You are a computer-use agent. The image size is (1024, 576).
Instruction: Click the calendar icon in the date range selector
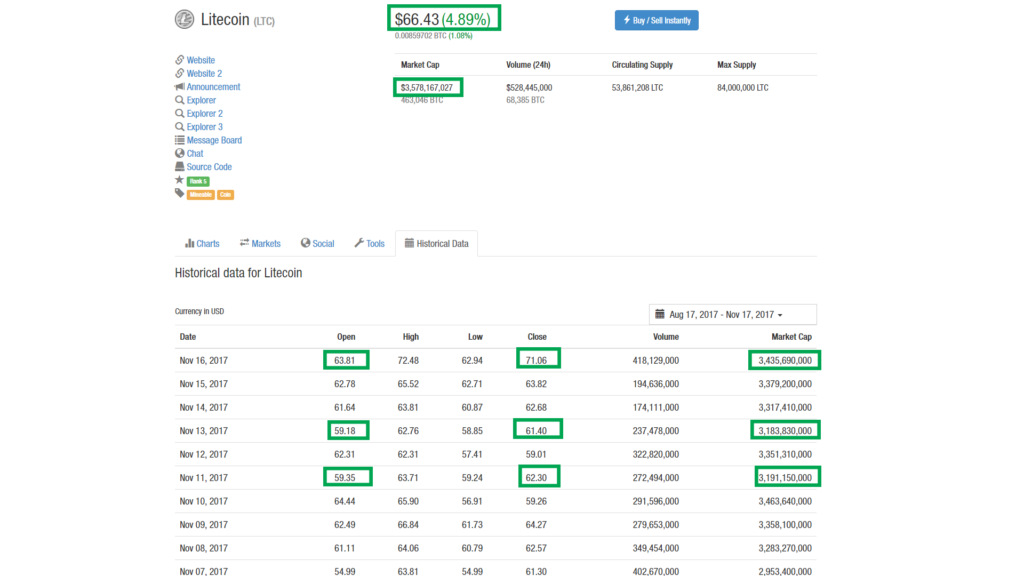click(x=658, y=313)
